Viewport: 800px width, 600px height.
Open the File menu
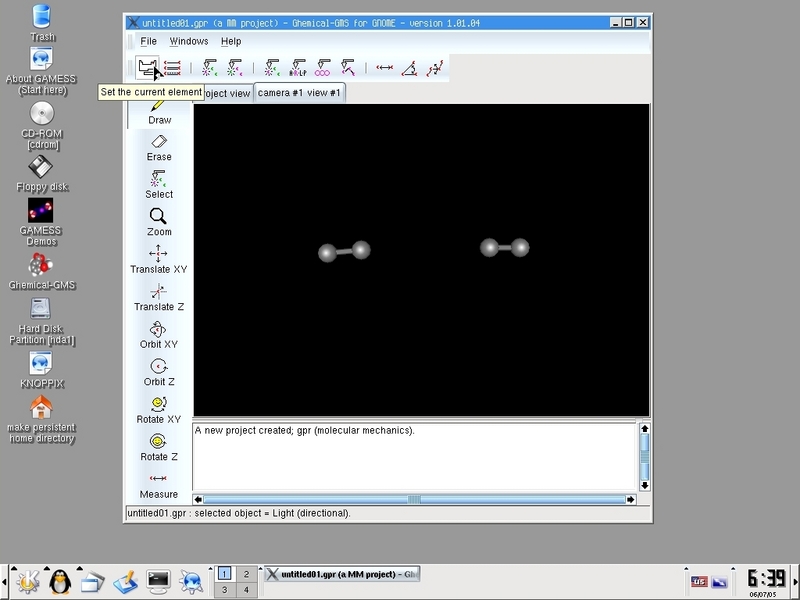tap(148, 41)
